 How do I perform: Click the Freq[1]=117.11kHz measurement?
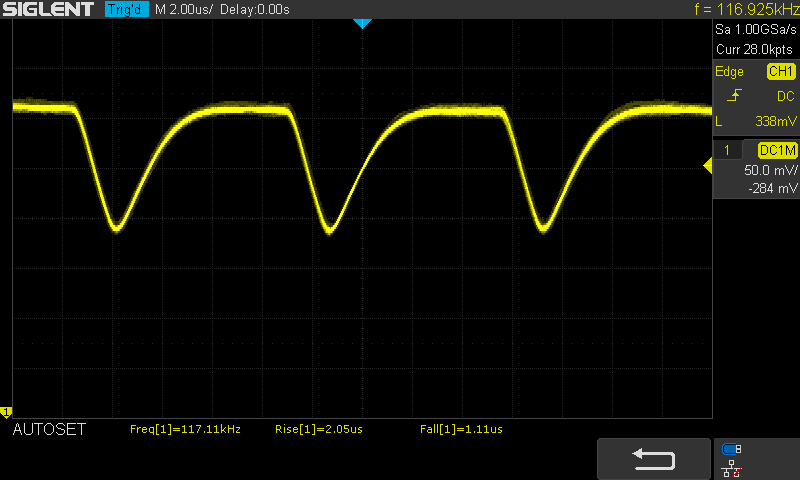pyautogui.click(x=185, y=430)
